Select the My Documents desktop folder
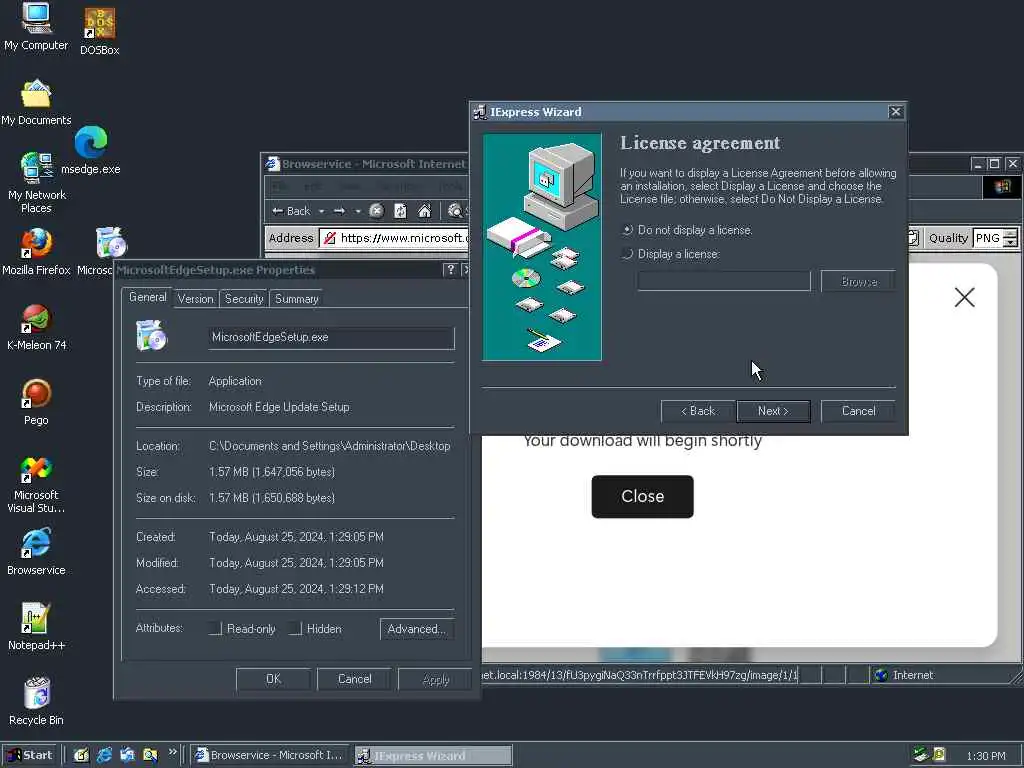Viewport: 1024px width, 768px height. point(36,103)
